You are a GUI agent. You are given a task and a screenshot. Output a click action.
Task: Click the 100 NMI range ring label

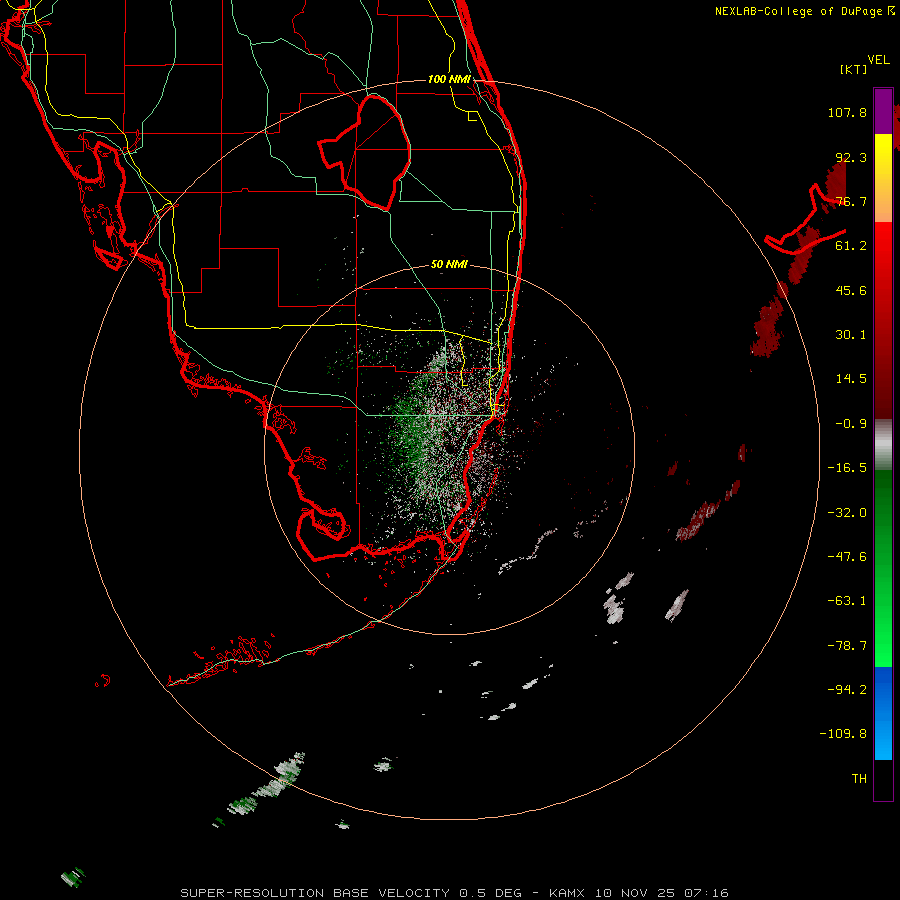pos(449,79)
